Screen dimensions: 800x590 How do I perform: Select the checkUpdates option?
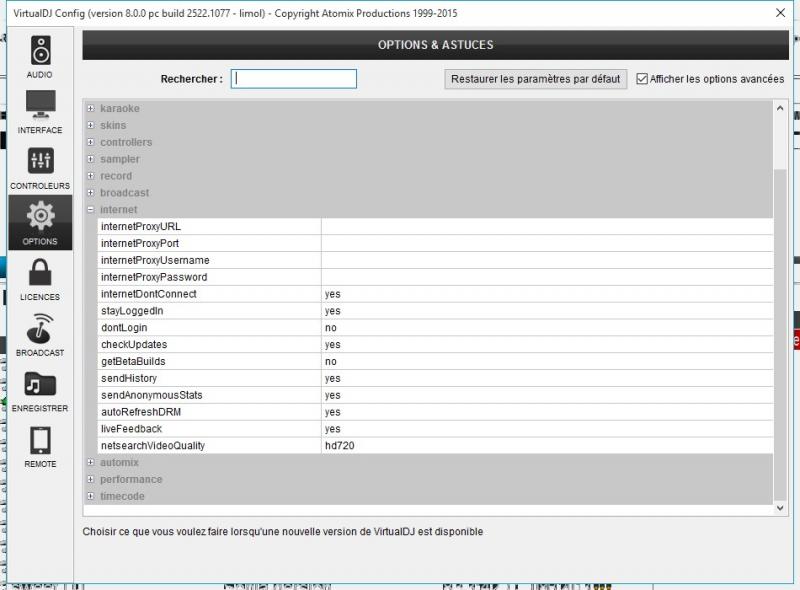[x=435, y=345]
